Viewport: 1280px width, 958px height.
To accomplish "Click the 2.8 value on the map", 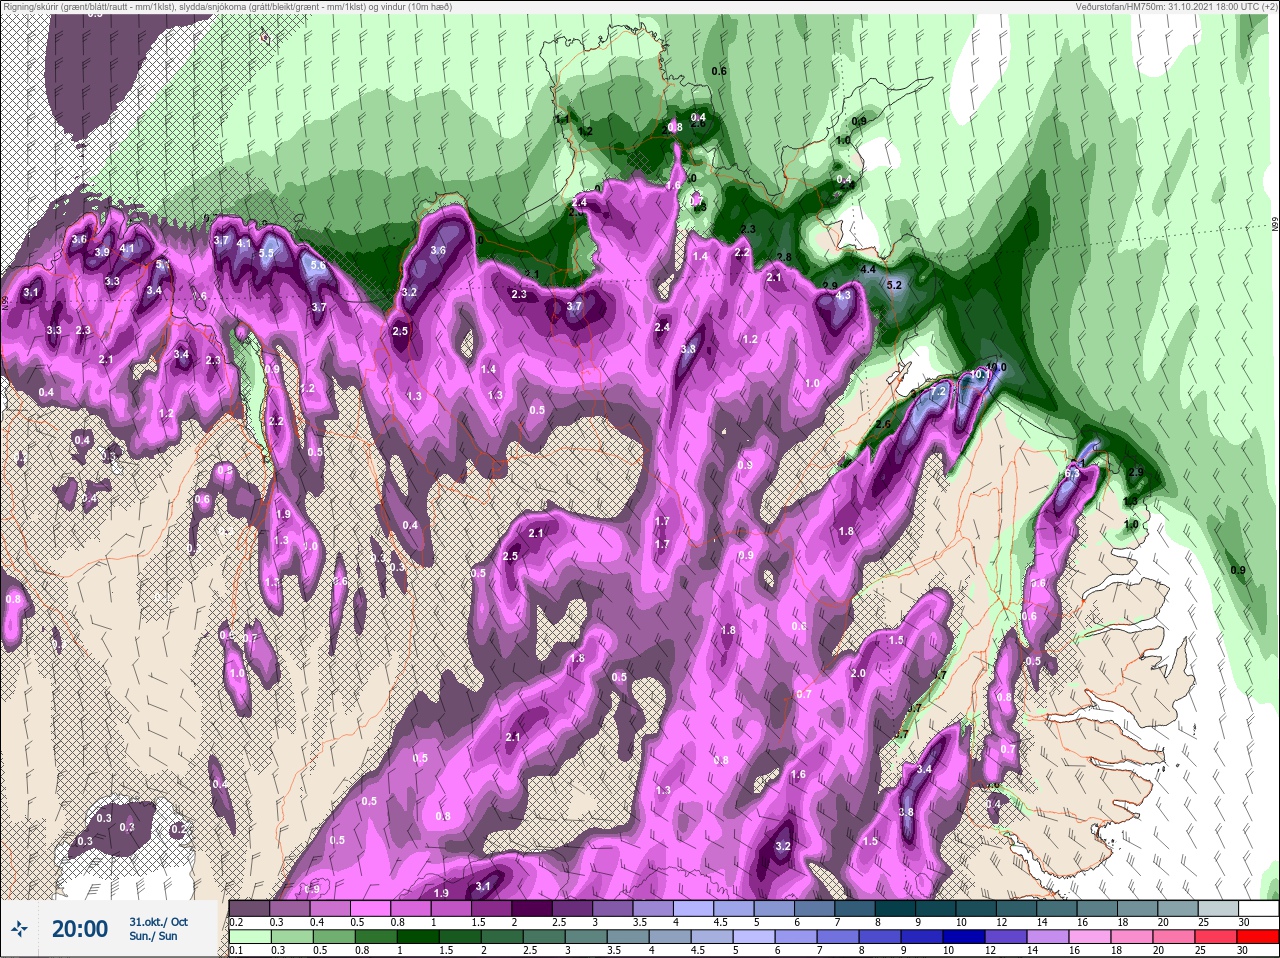I will pyautogui.click(x=784, y=257).
